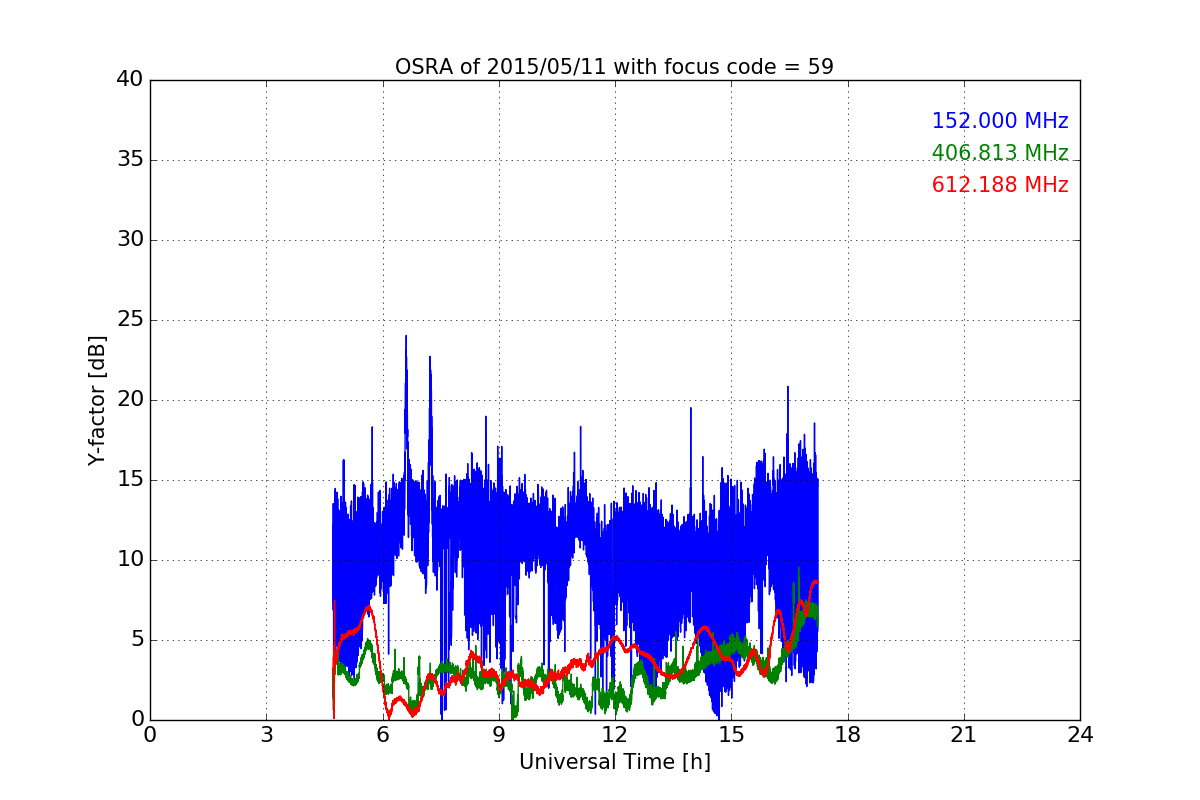
Task: Click the x-axis tick label 3
Action: point(266,735)
